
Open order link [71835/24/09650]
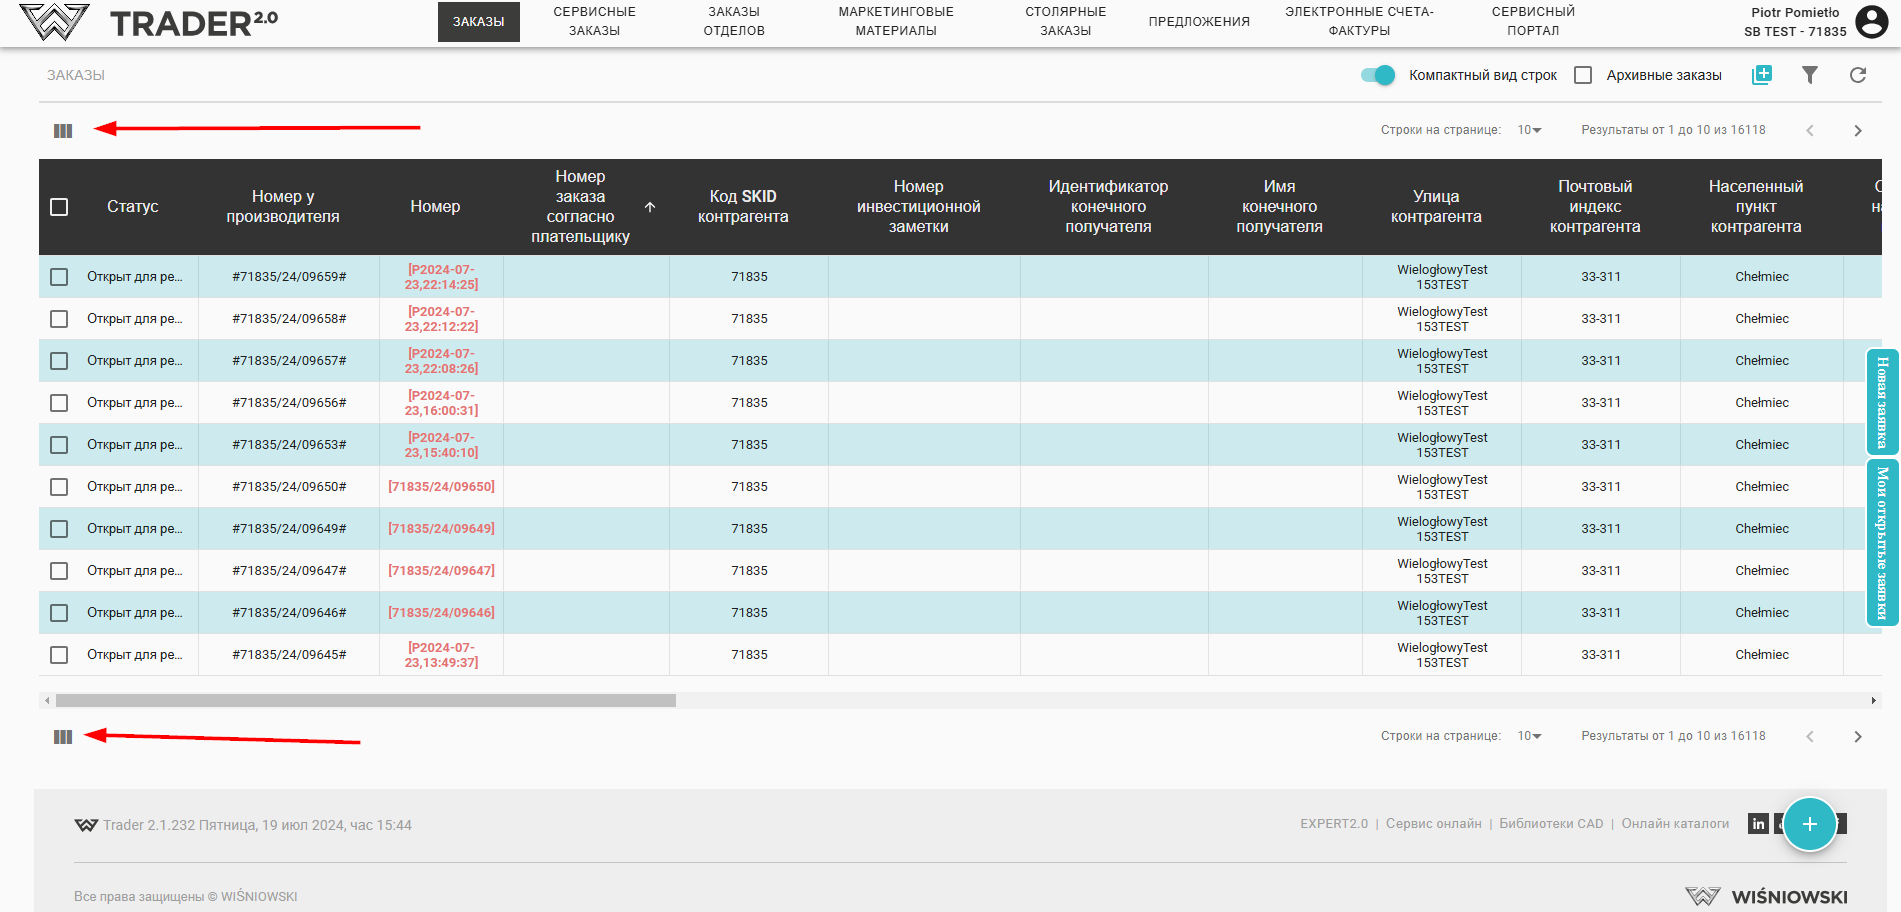441,487
